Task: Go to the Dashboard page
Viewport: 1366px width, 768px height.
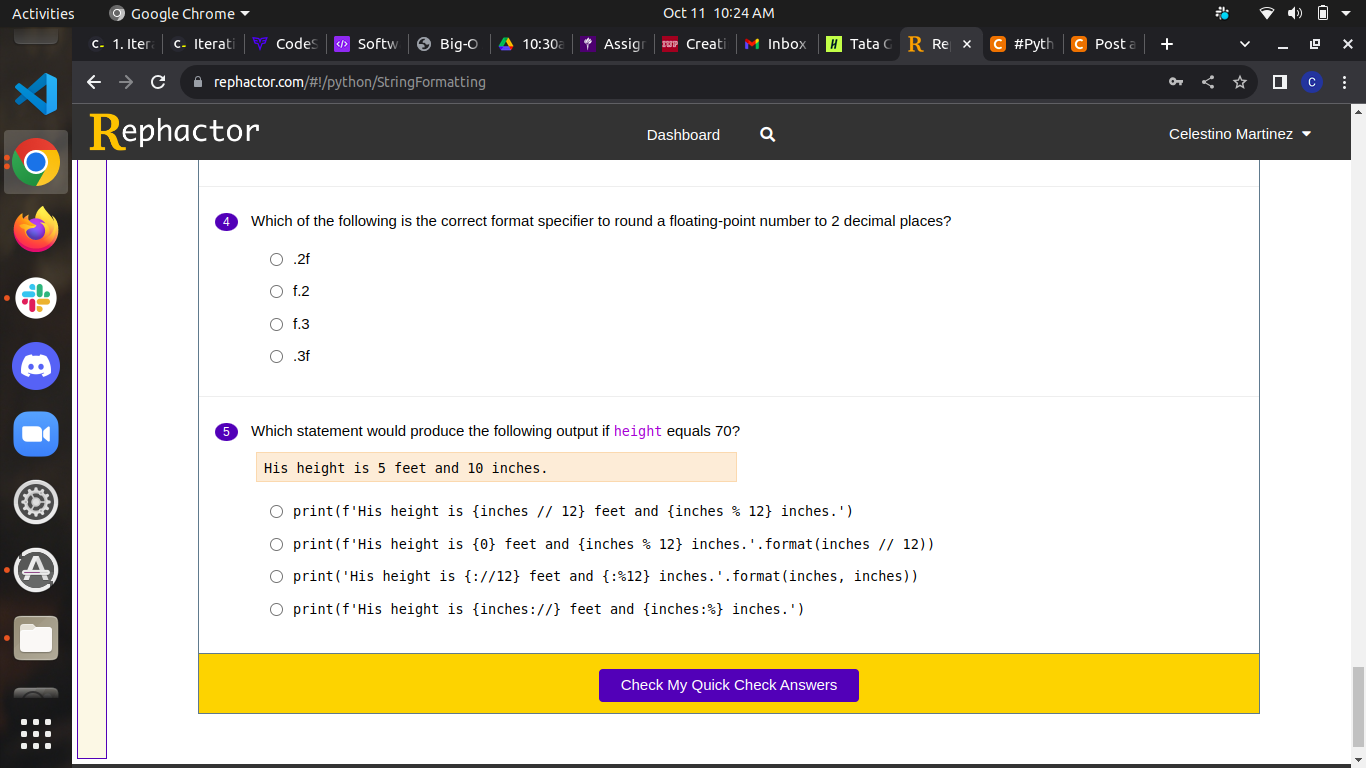Action: click(683, 134)
